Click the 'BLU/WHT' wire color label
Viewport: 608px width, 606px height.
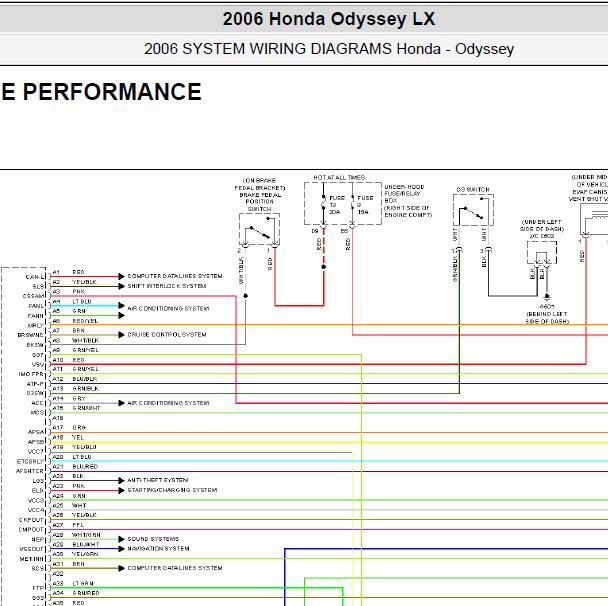pyautogui.click(x=86, y=545)
